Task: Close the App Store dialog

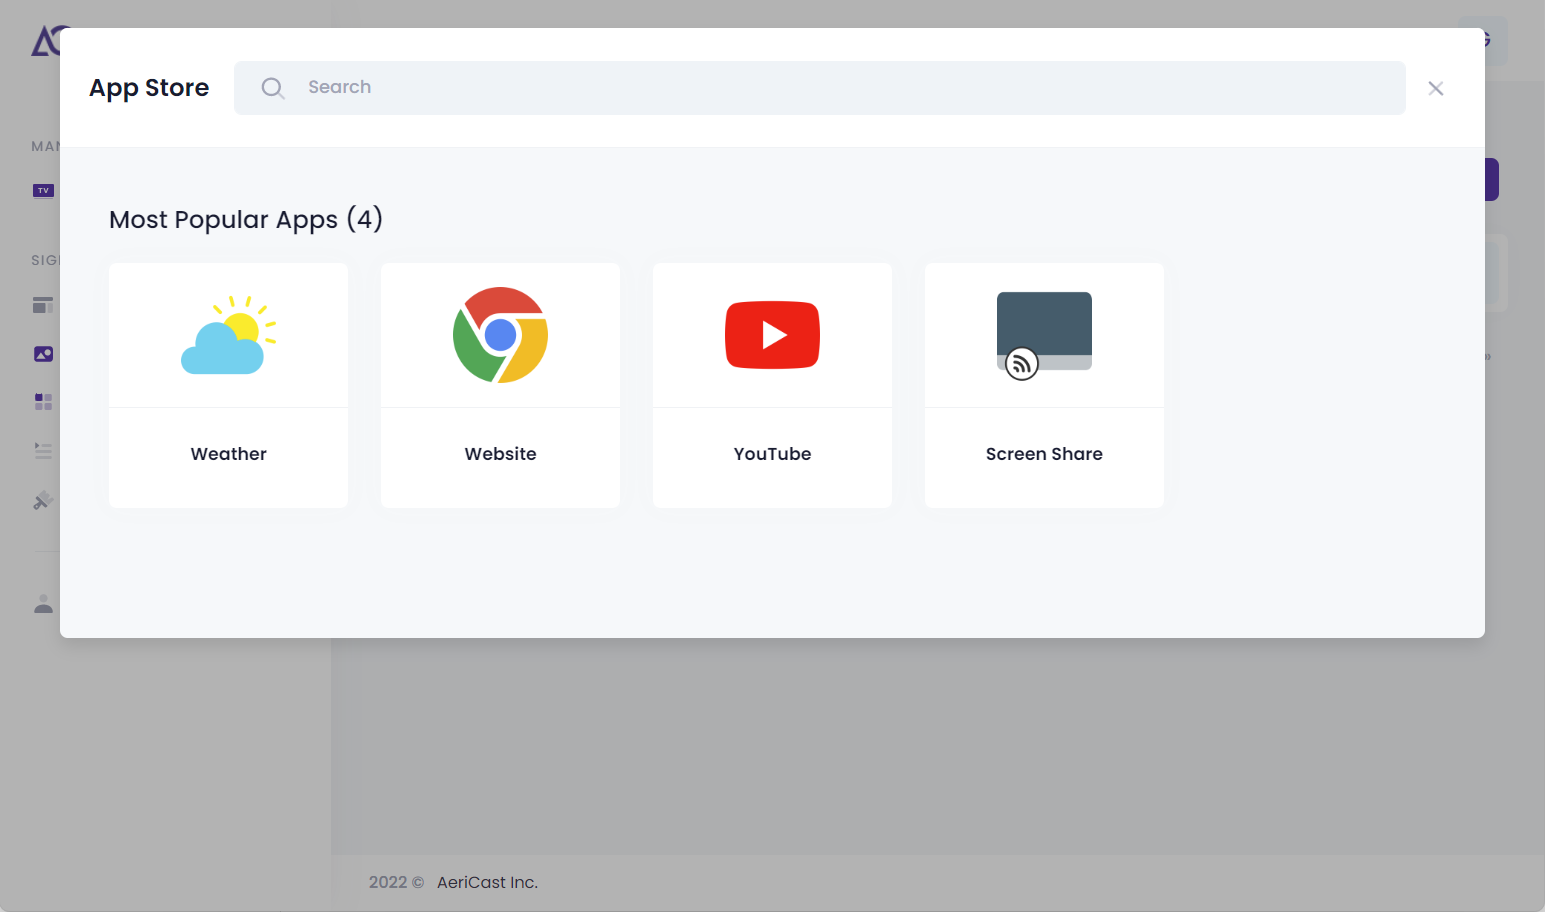Action: [x=1435, y=88]
